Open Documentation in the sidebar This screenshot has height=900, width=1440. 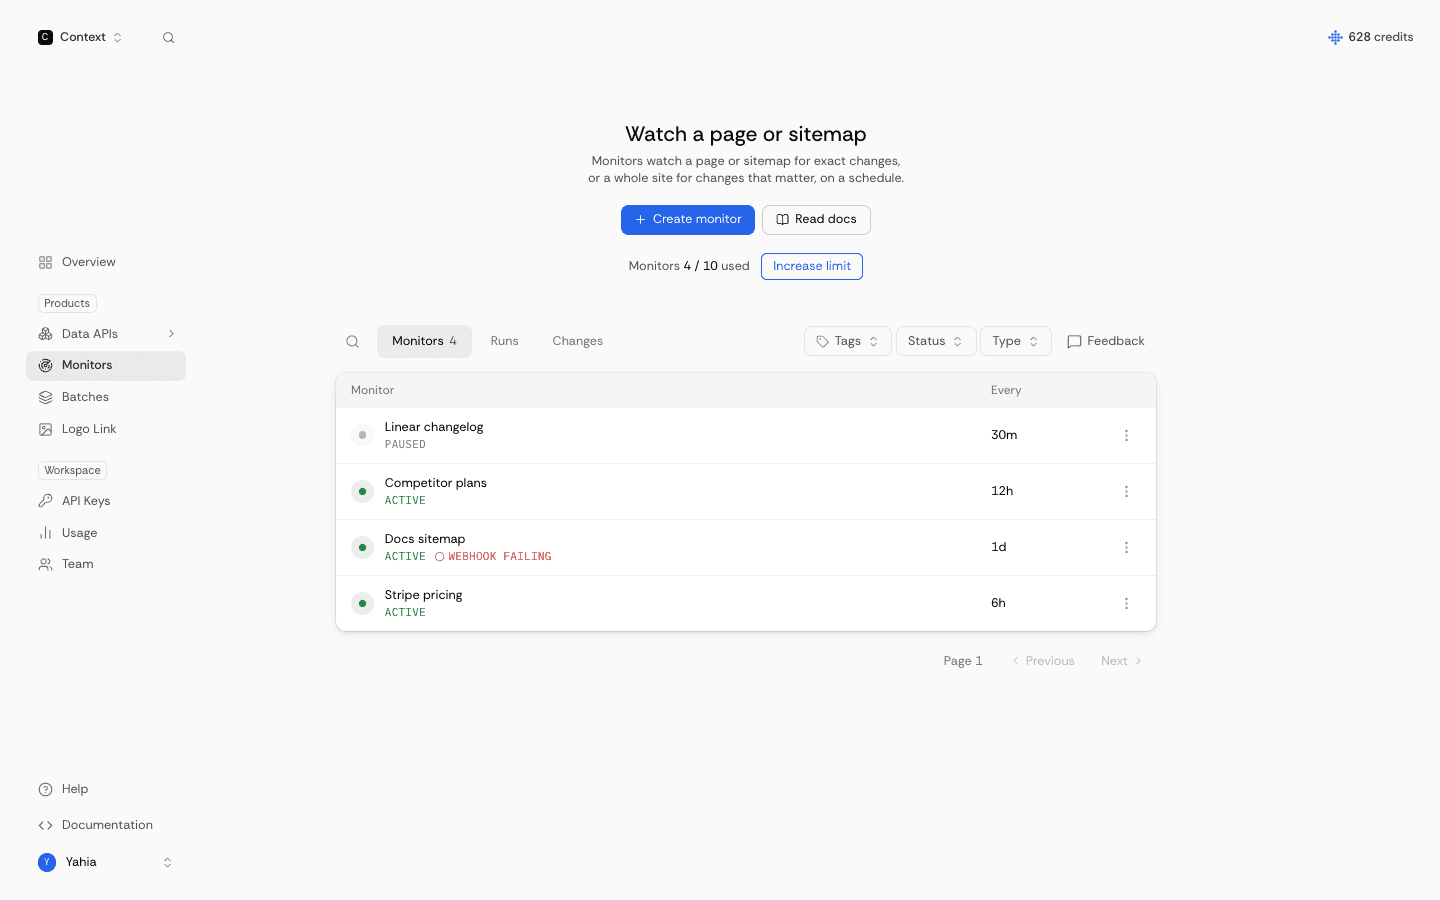coord(106,825)
